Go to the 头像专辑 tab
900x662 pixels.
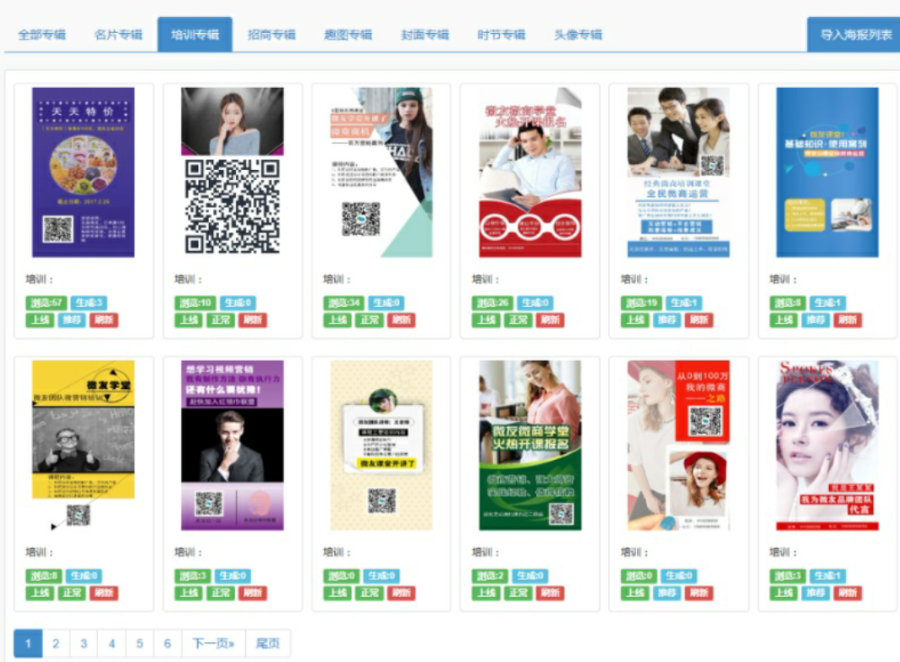578,35
